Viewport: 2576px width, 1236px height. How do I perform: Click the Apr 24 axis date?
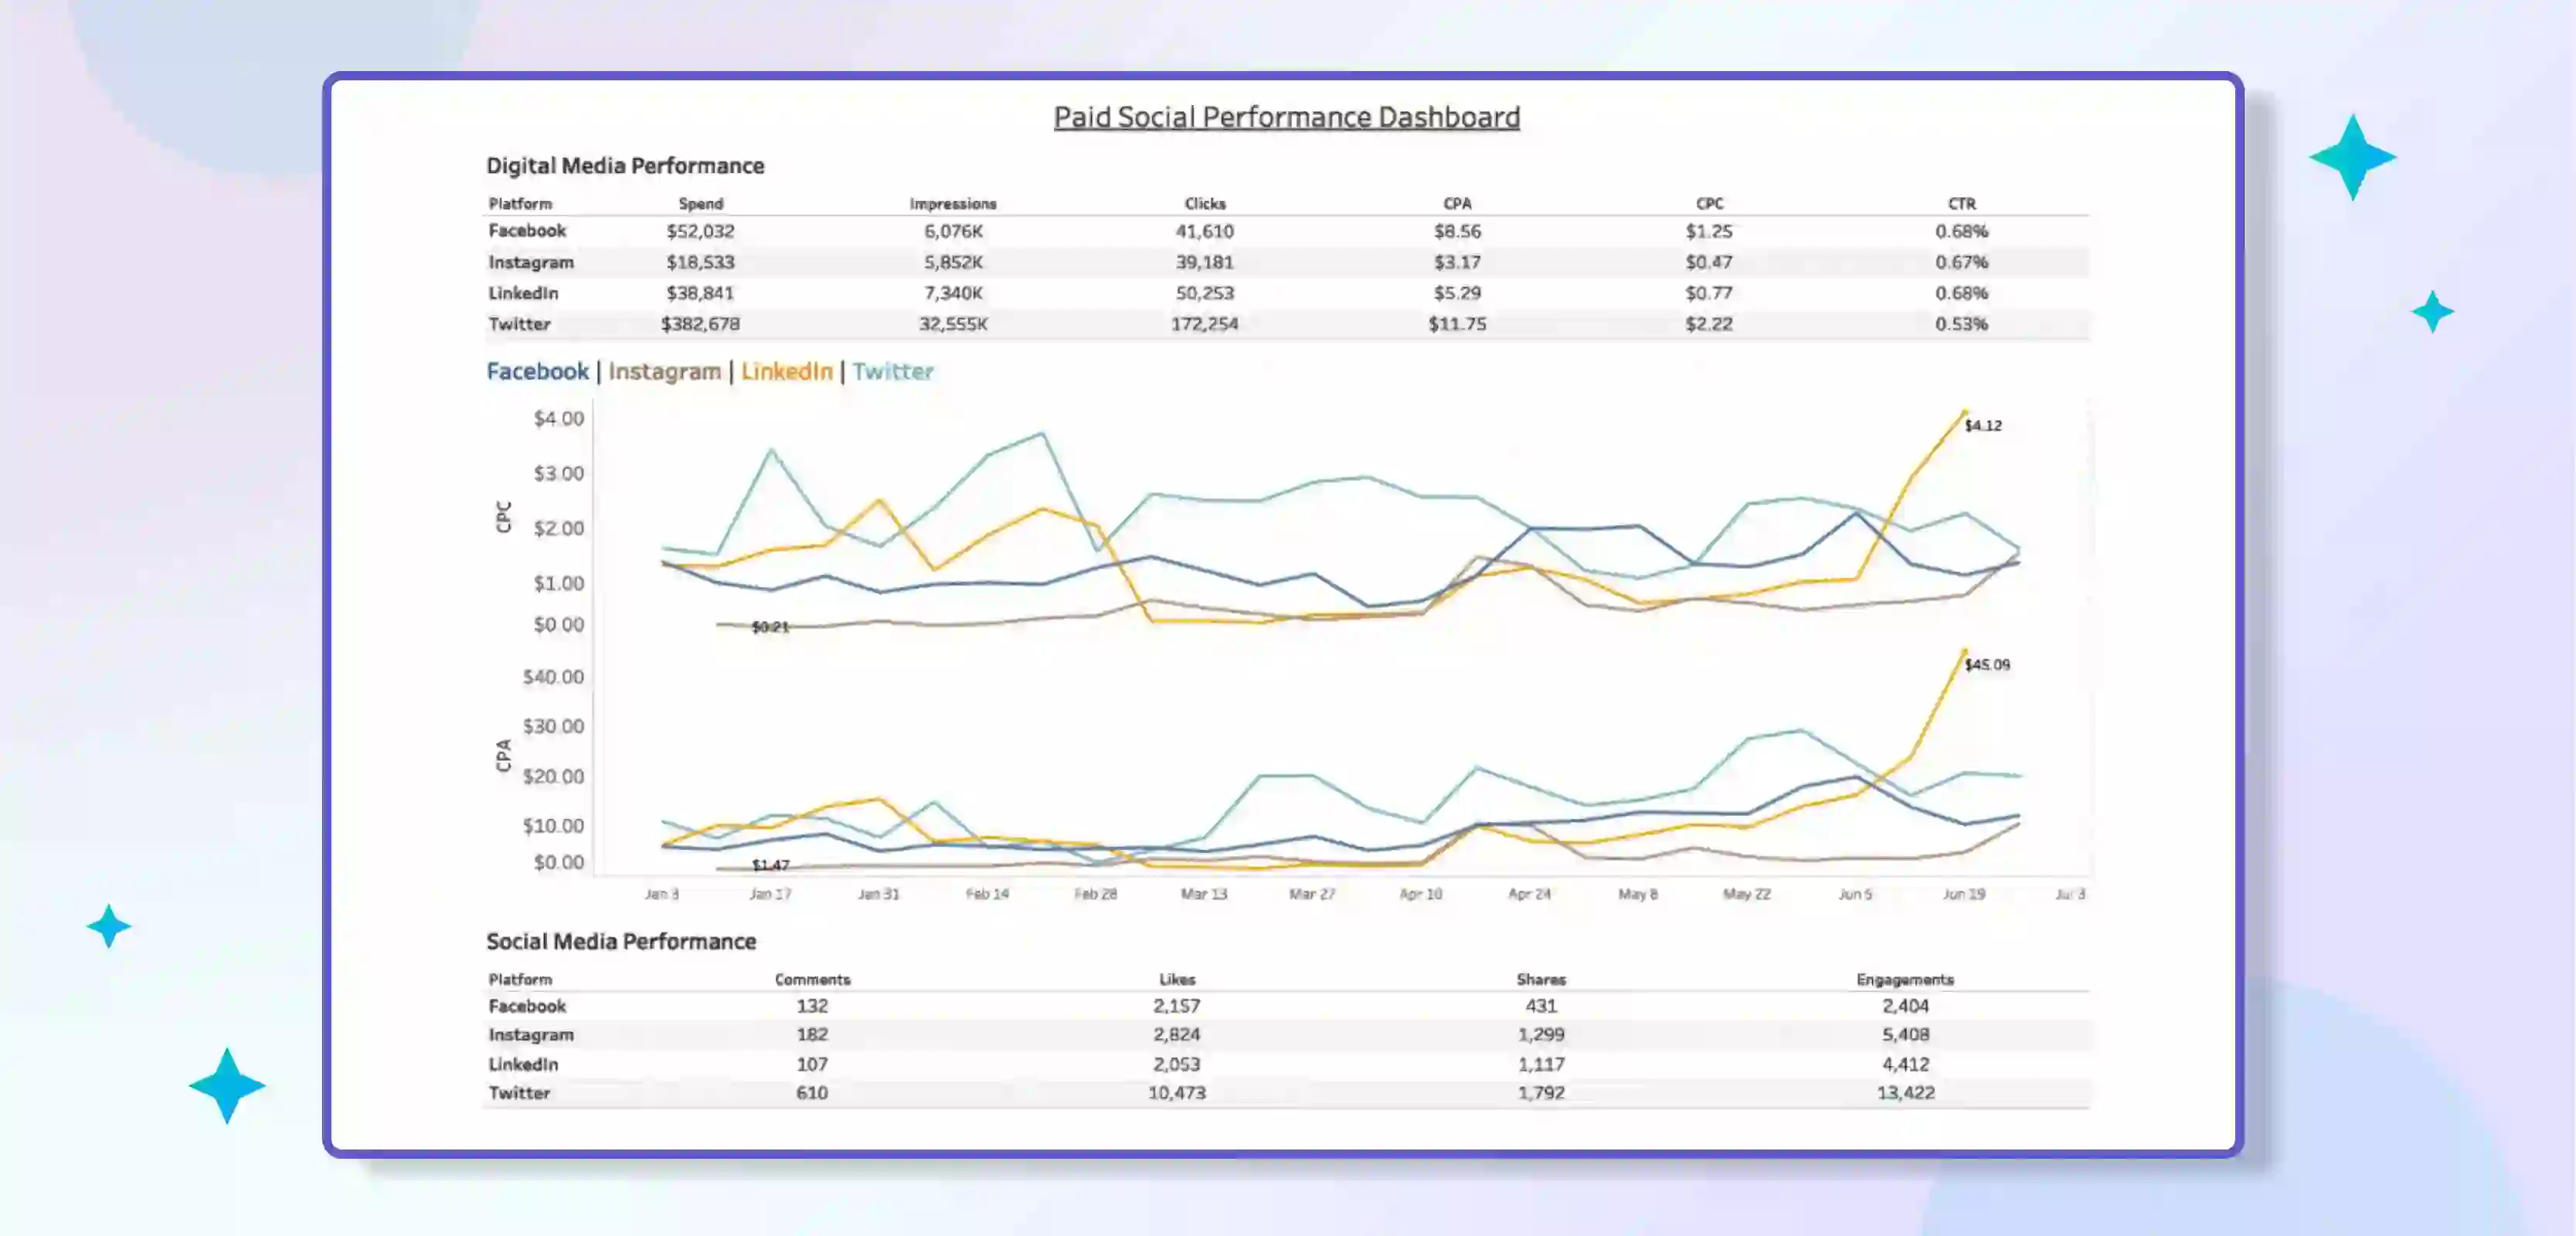tap(1529, 894)
